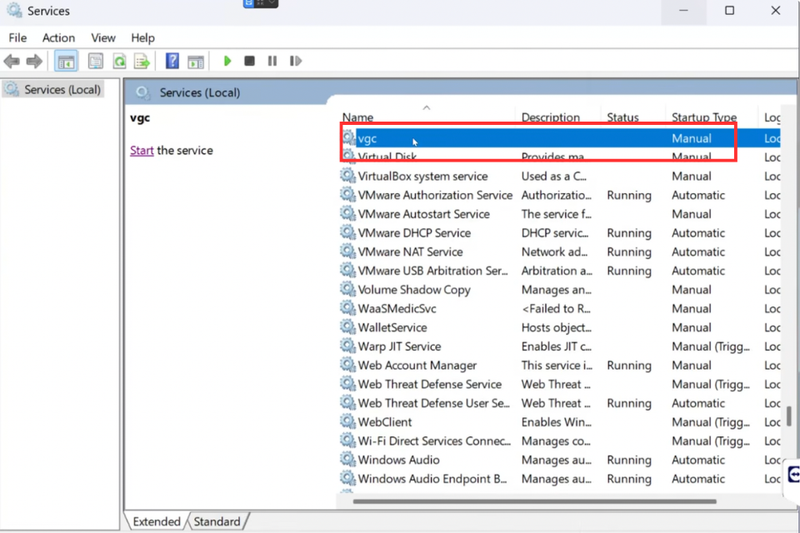The image size is (800, 533).
Task: Click gear icon beside VMware Autostart Service
Action: pos(348,214)
